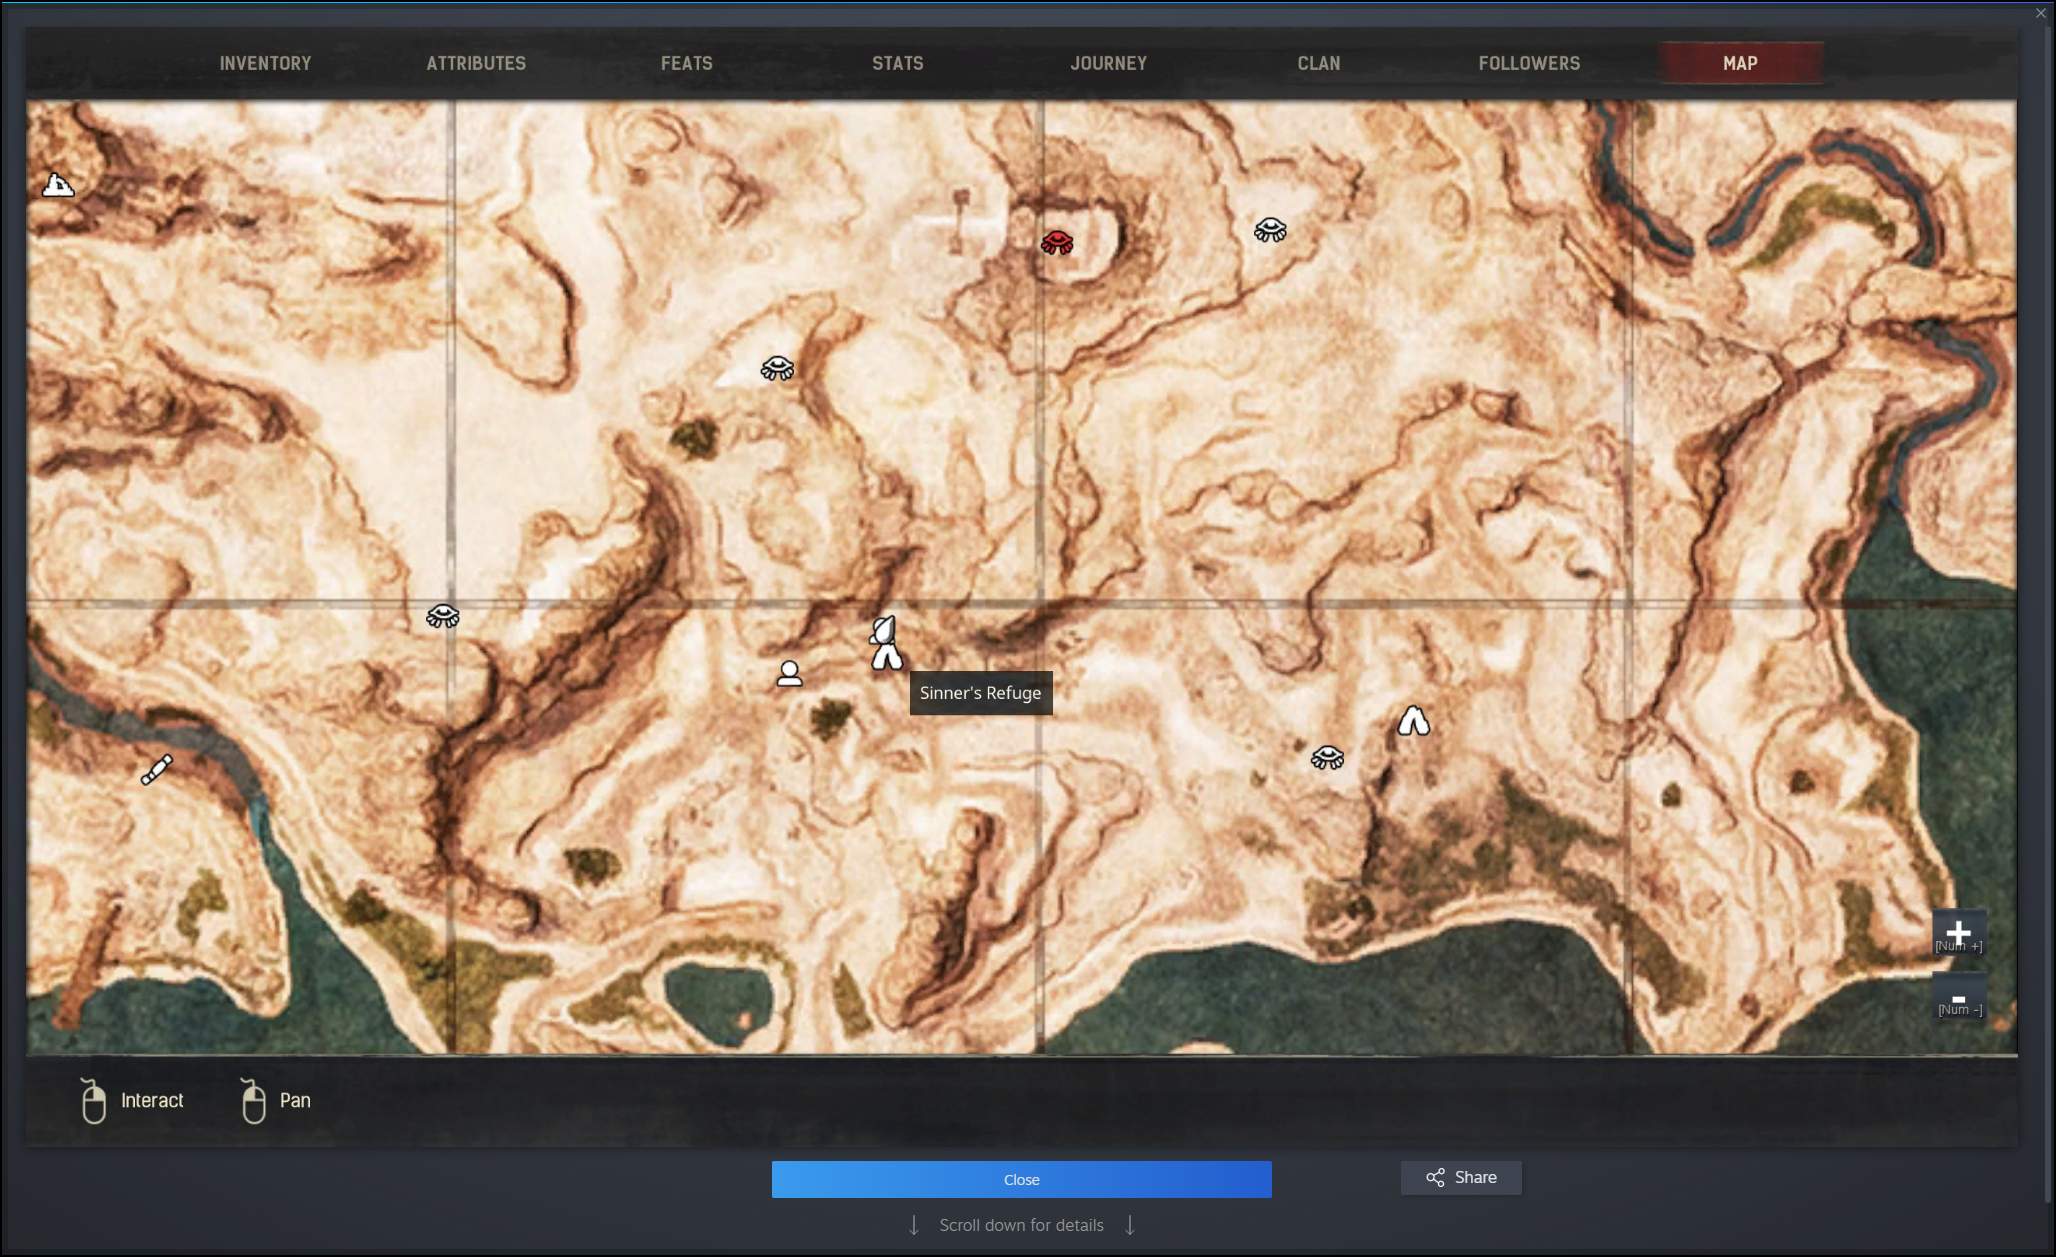Viewport: 2056px width, 1257px height.
Task: Click the Sinner's Refuge tooltip label
Action: [980, 693]
